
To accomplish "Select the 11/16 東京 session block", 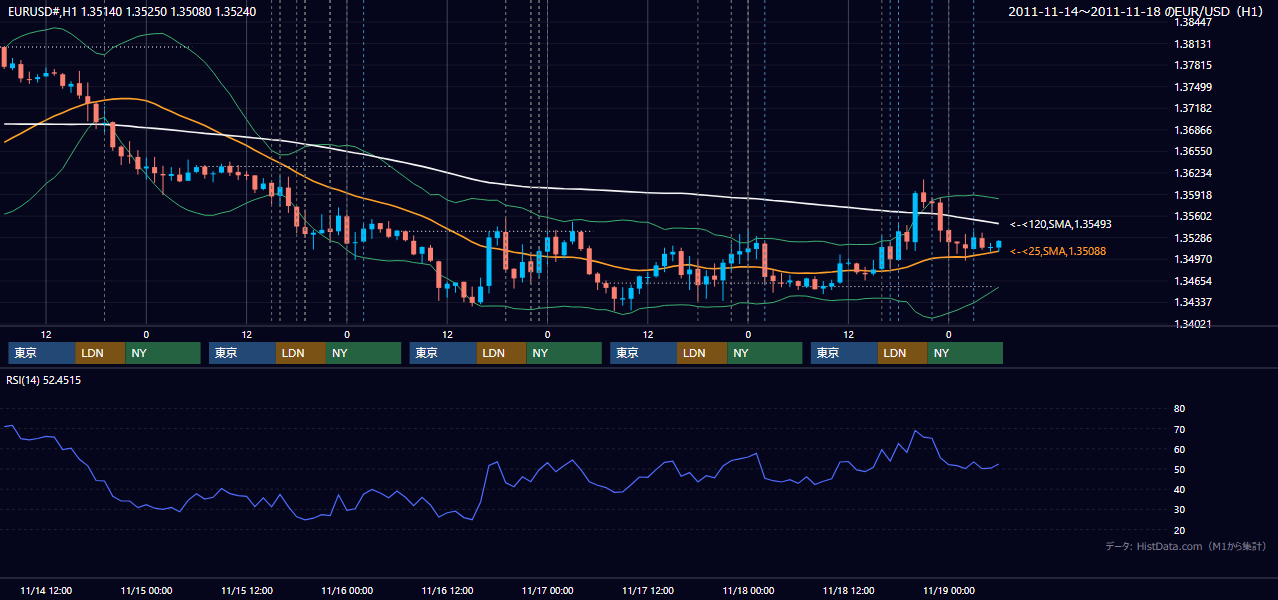I will [x=443, y=353].
